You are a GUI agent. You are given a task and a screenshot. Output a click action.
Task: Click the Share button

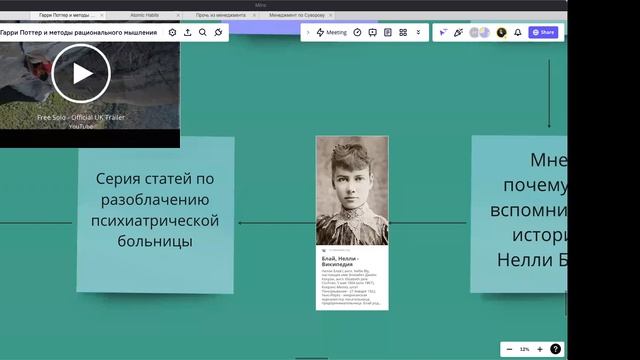(543, 32)
